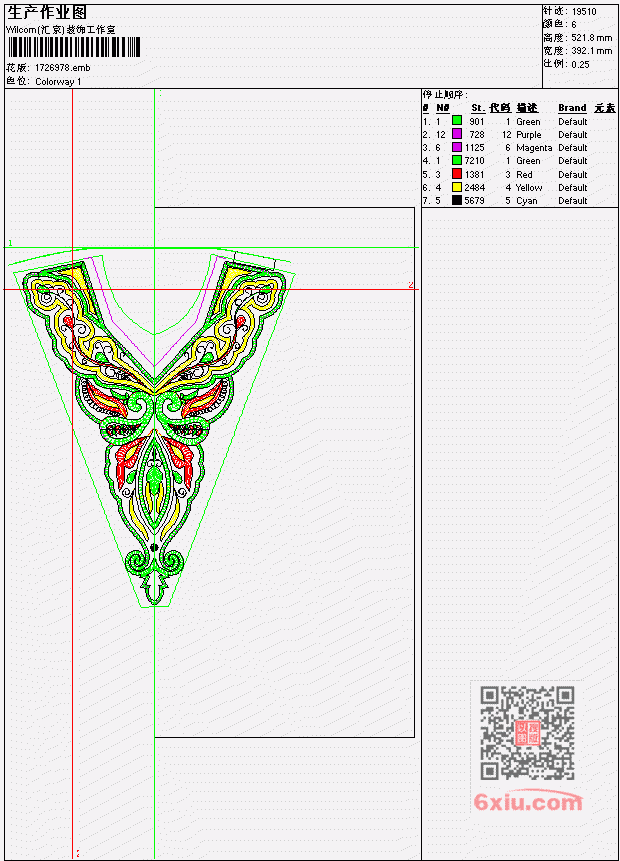The width and height of the screenshot is (620, 861).
Task: Click the 生产作业图 title
Action: pyautogui.click(x=47, y=13)
